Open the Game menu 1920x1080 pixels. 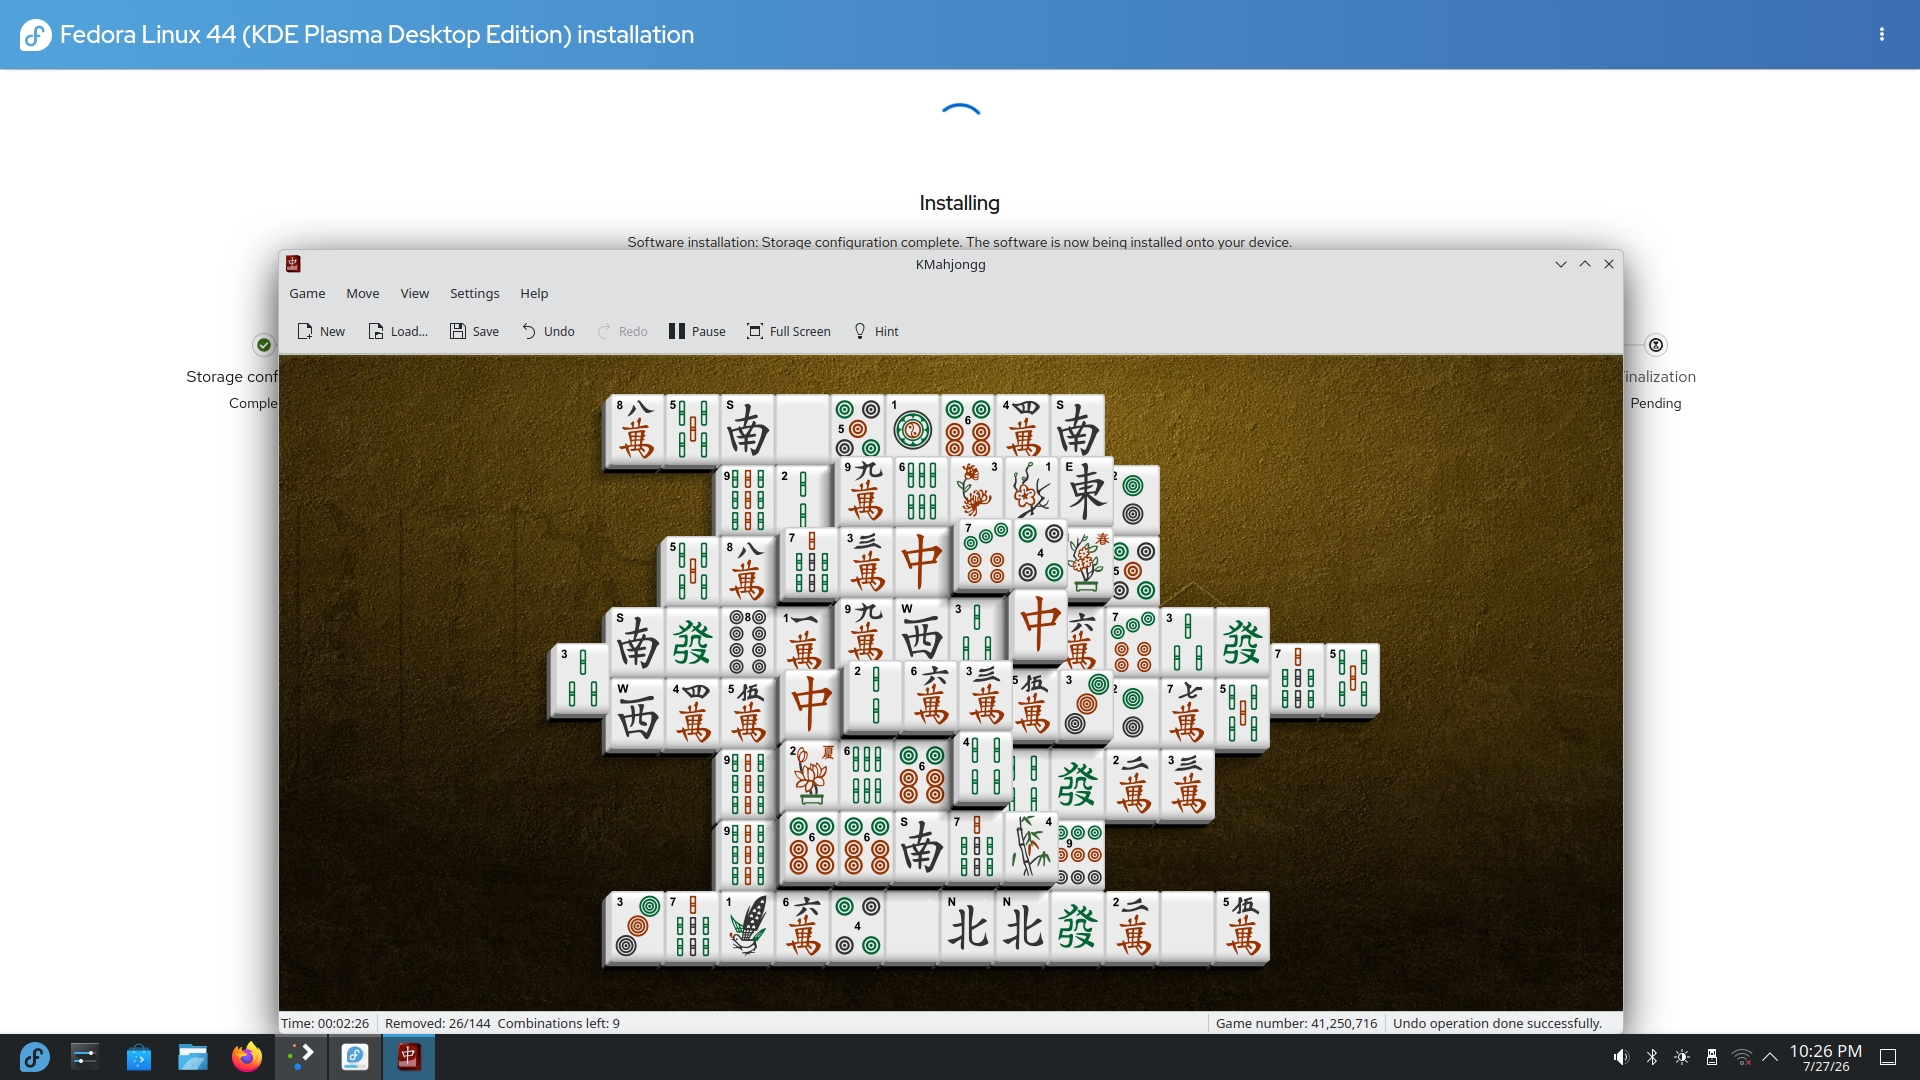click(307, 293)
